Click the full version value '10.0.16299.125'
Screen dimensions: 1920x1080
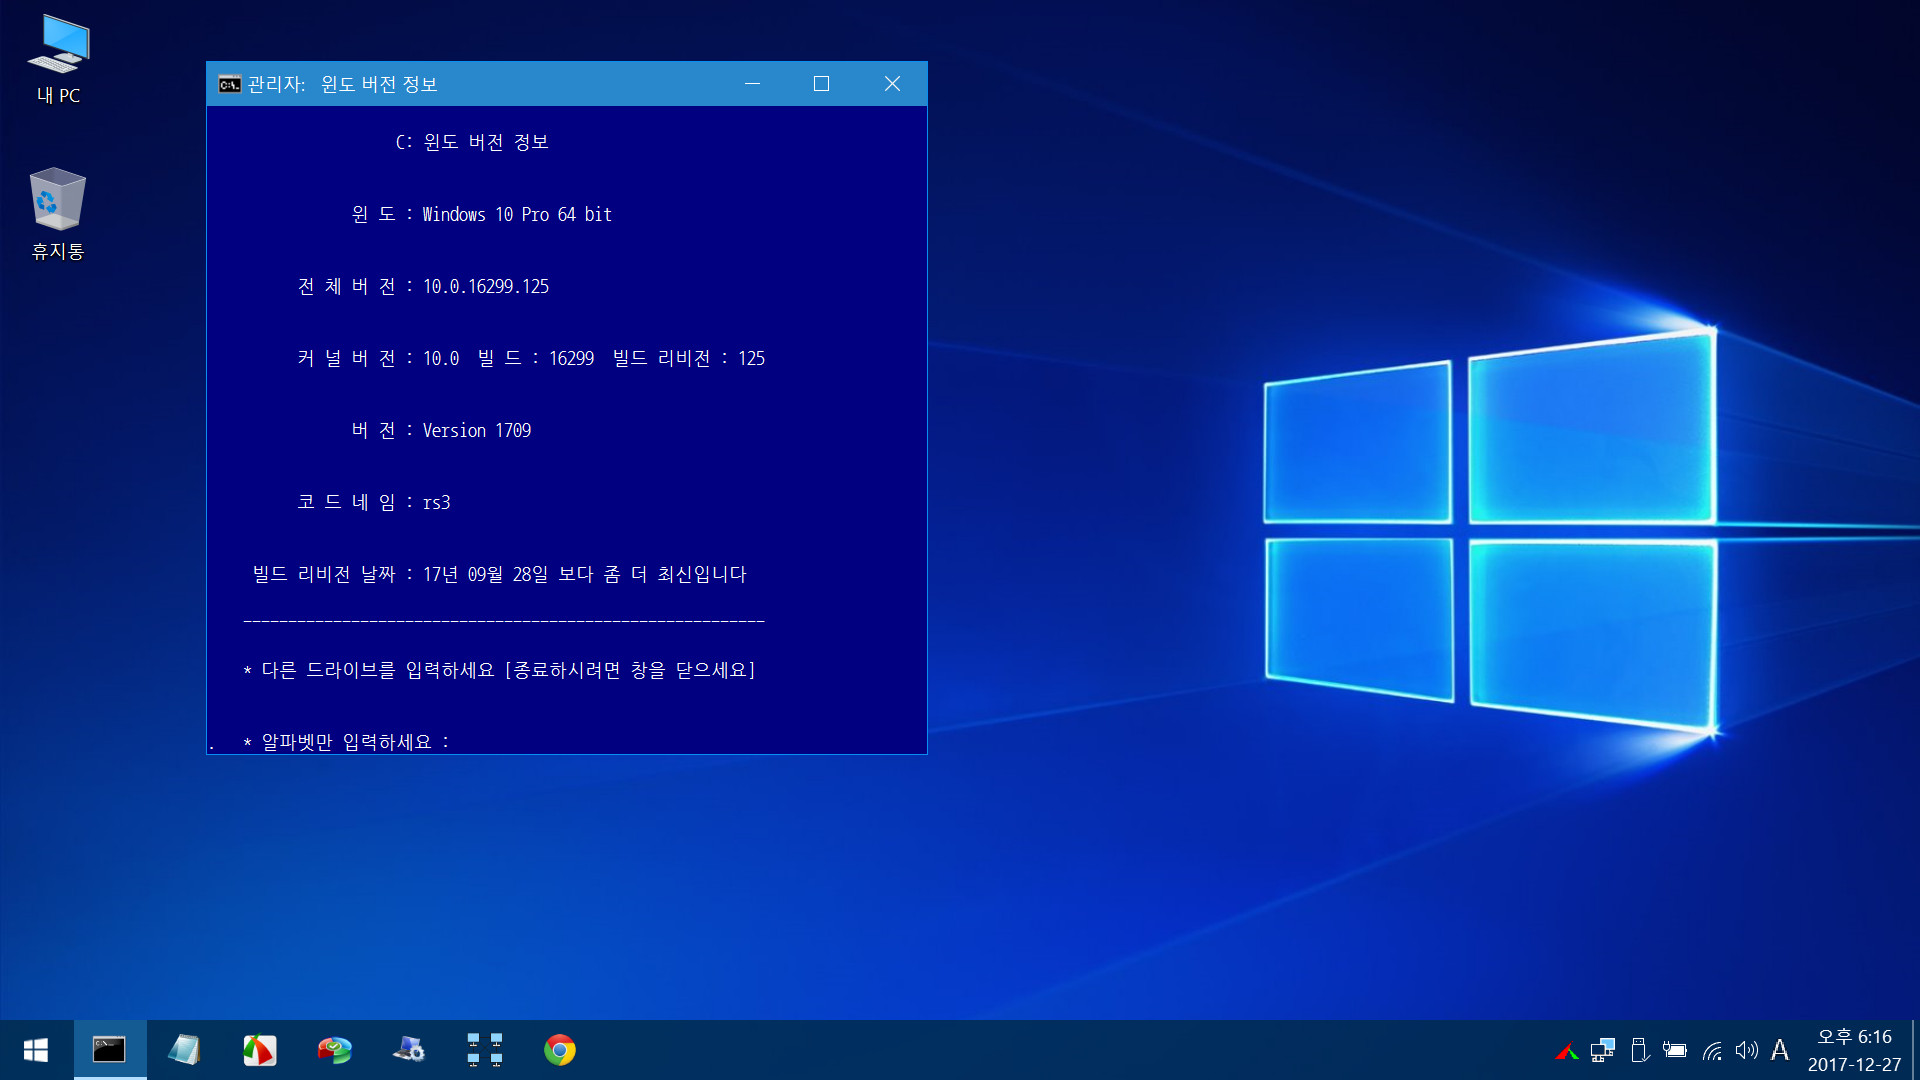coord(486,286)
